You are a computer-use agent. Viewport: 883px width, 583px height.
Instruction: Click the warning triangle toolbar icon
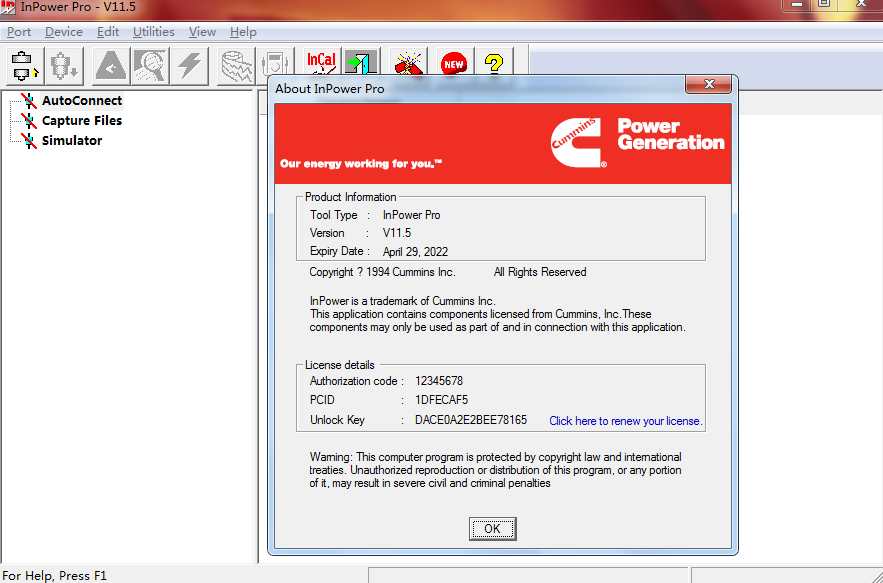pyautogui.click(x=111, y=66)
